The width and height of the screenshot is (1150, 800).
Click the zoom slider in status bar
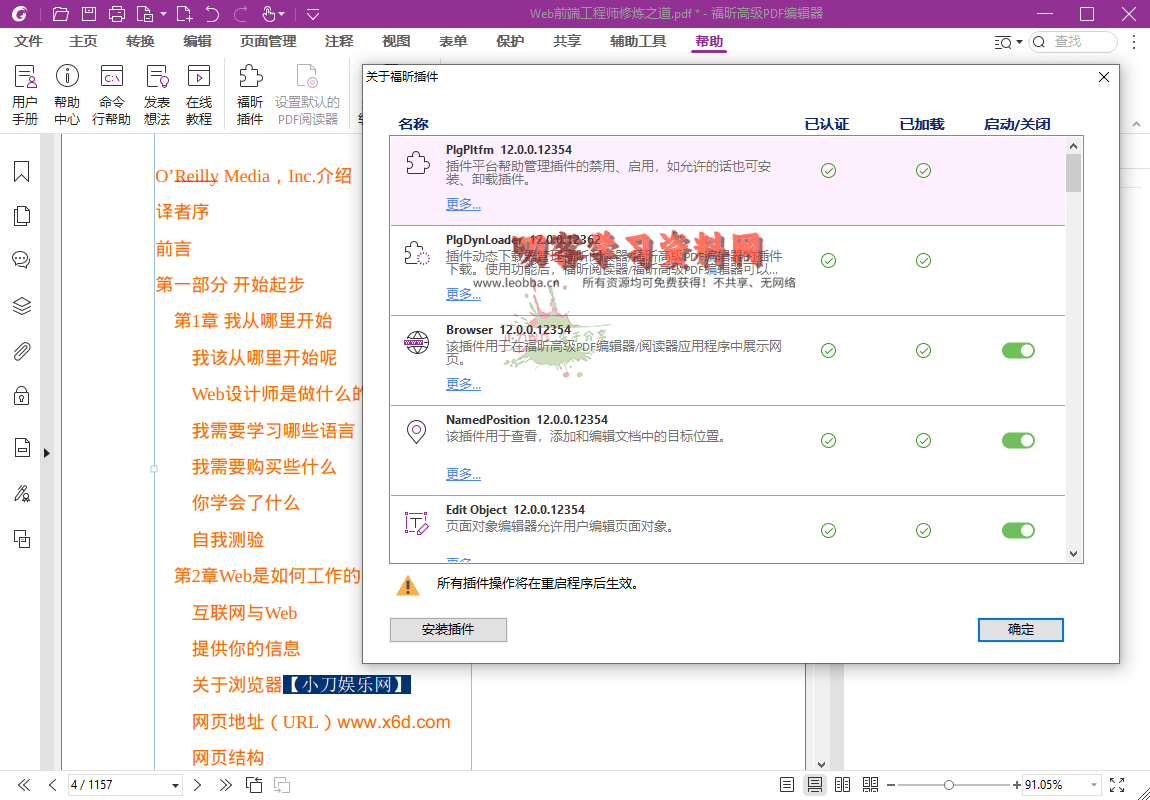click(x=949, y=785)
